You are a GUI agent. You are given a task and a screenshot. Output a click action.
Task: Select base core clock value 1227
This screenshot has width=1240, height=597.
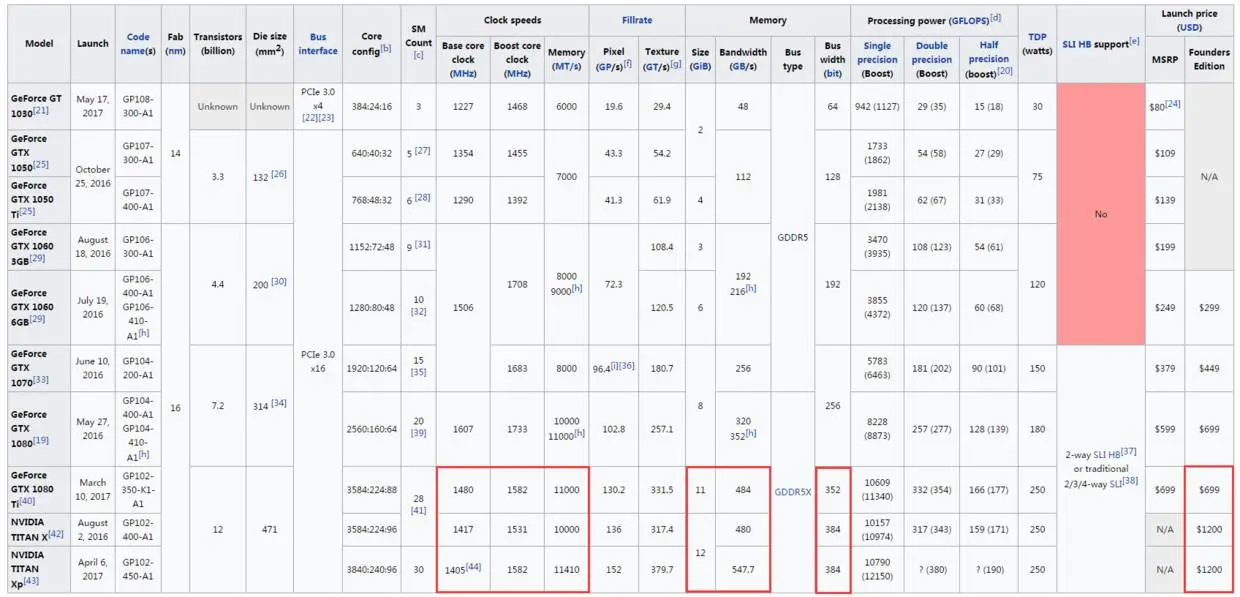coord(463,106)
